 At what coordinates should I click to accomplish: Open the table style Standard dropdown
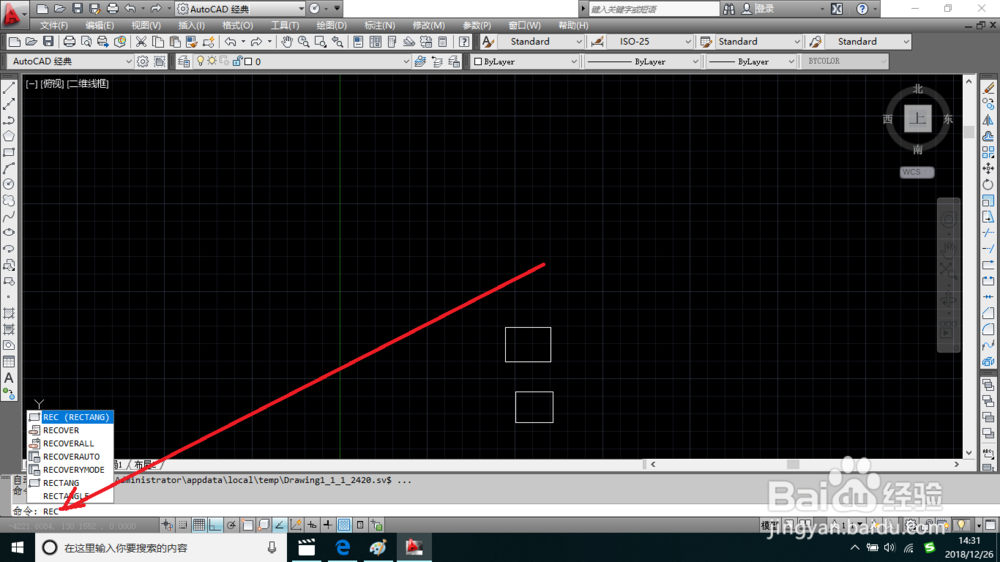click(x=757, y=42)
